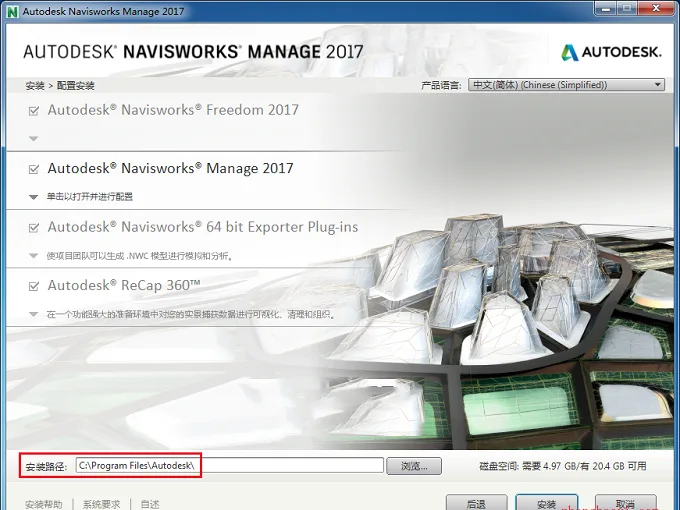Uncheck the Autodesk ReCap 360 checkbox
Image resolution: width=680 pixels, height=510 pixels.
click(34, 286)
